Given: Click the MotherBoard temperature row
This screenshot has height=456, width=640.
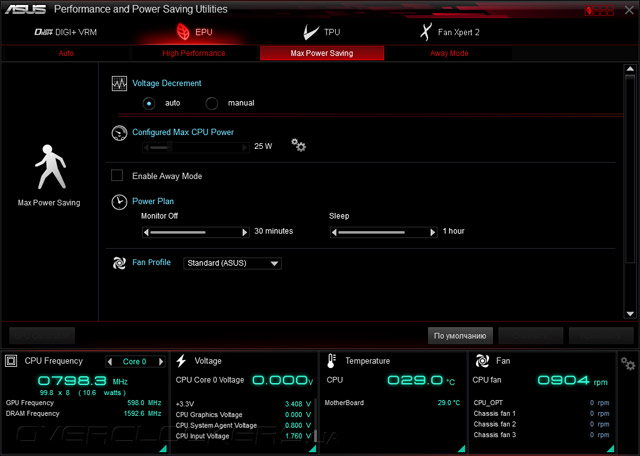Looking at the screenshot, I should pyautogui.click(x=392, y=403).
